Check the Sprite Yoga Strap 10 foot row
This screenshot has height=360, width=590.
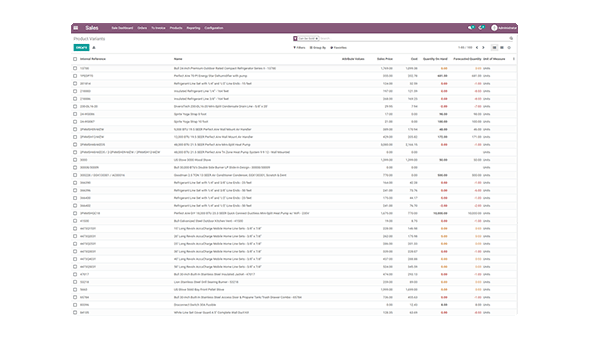pos(75,122)
